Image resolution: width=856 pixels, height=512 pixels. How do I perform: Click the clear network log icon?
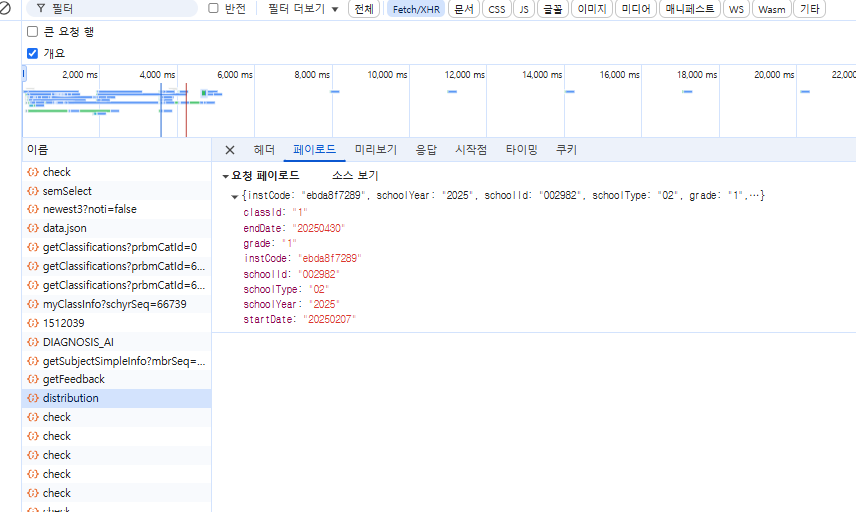click(6, 8)
